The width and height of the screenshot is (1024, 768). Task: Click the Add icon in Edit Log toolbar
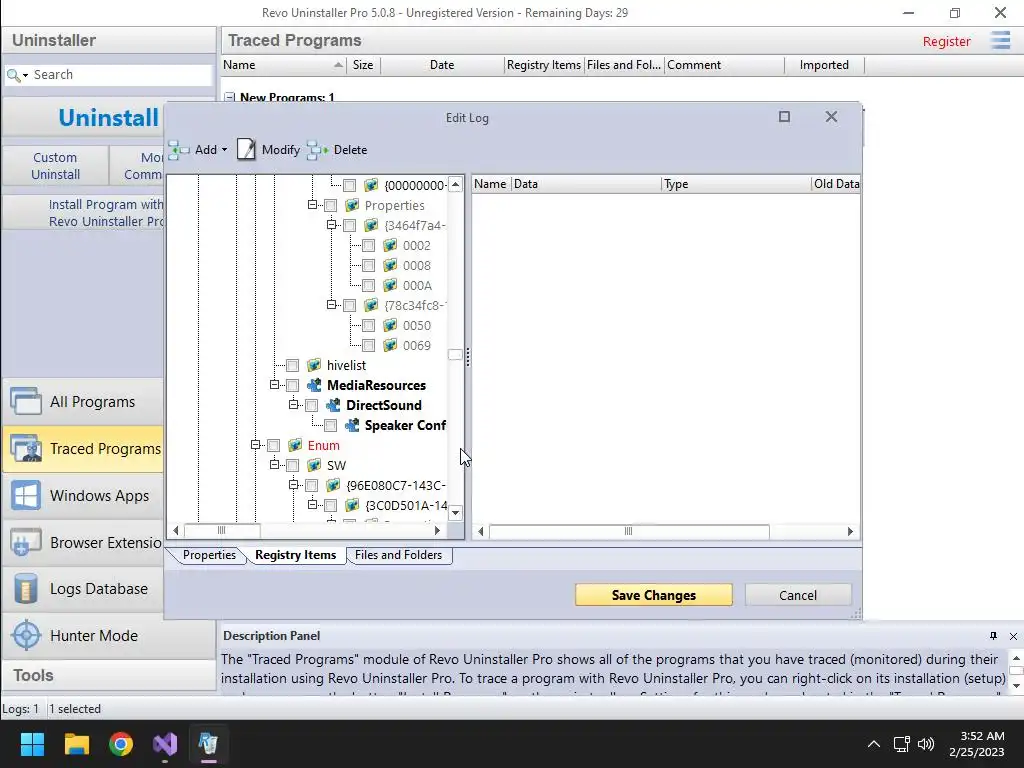[x=178, y=150]
